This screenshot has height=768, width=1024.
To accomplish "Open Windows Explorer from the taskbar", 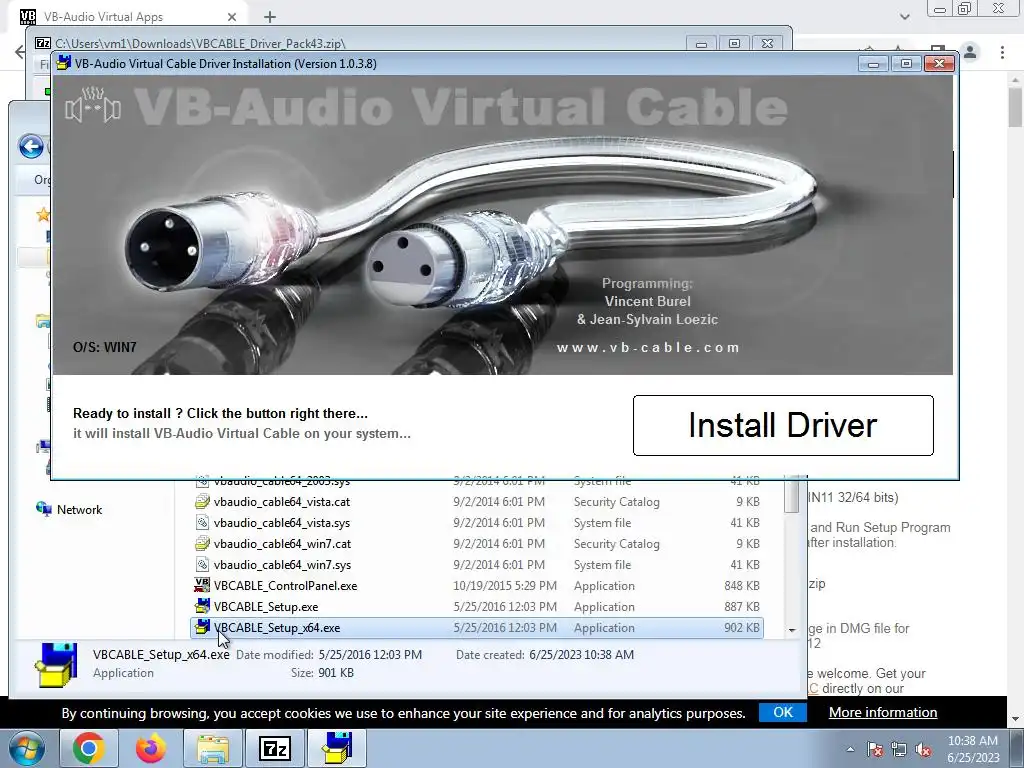I will point(213,748).
